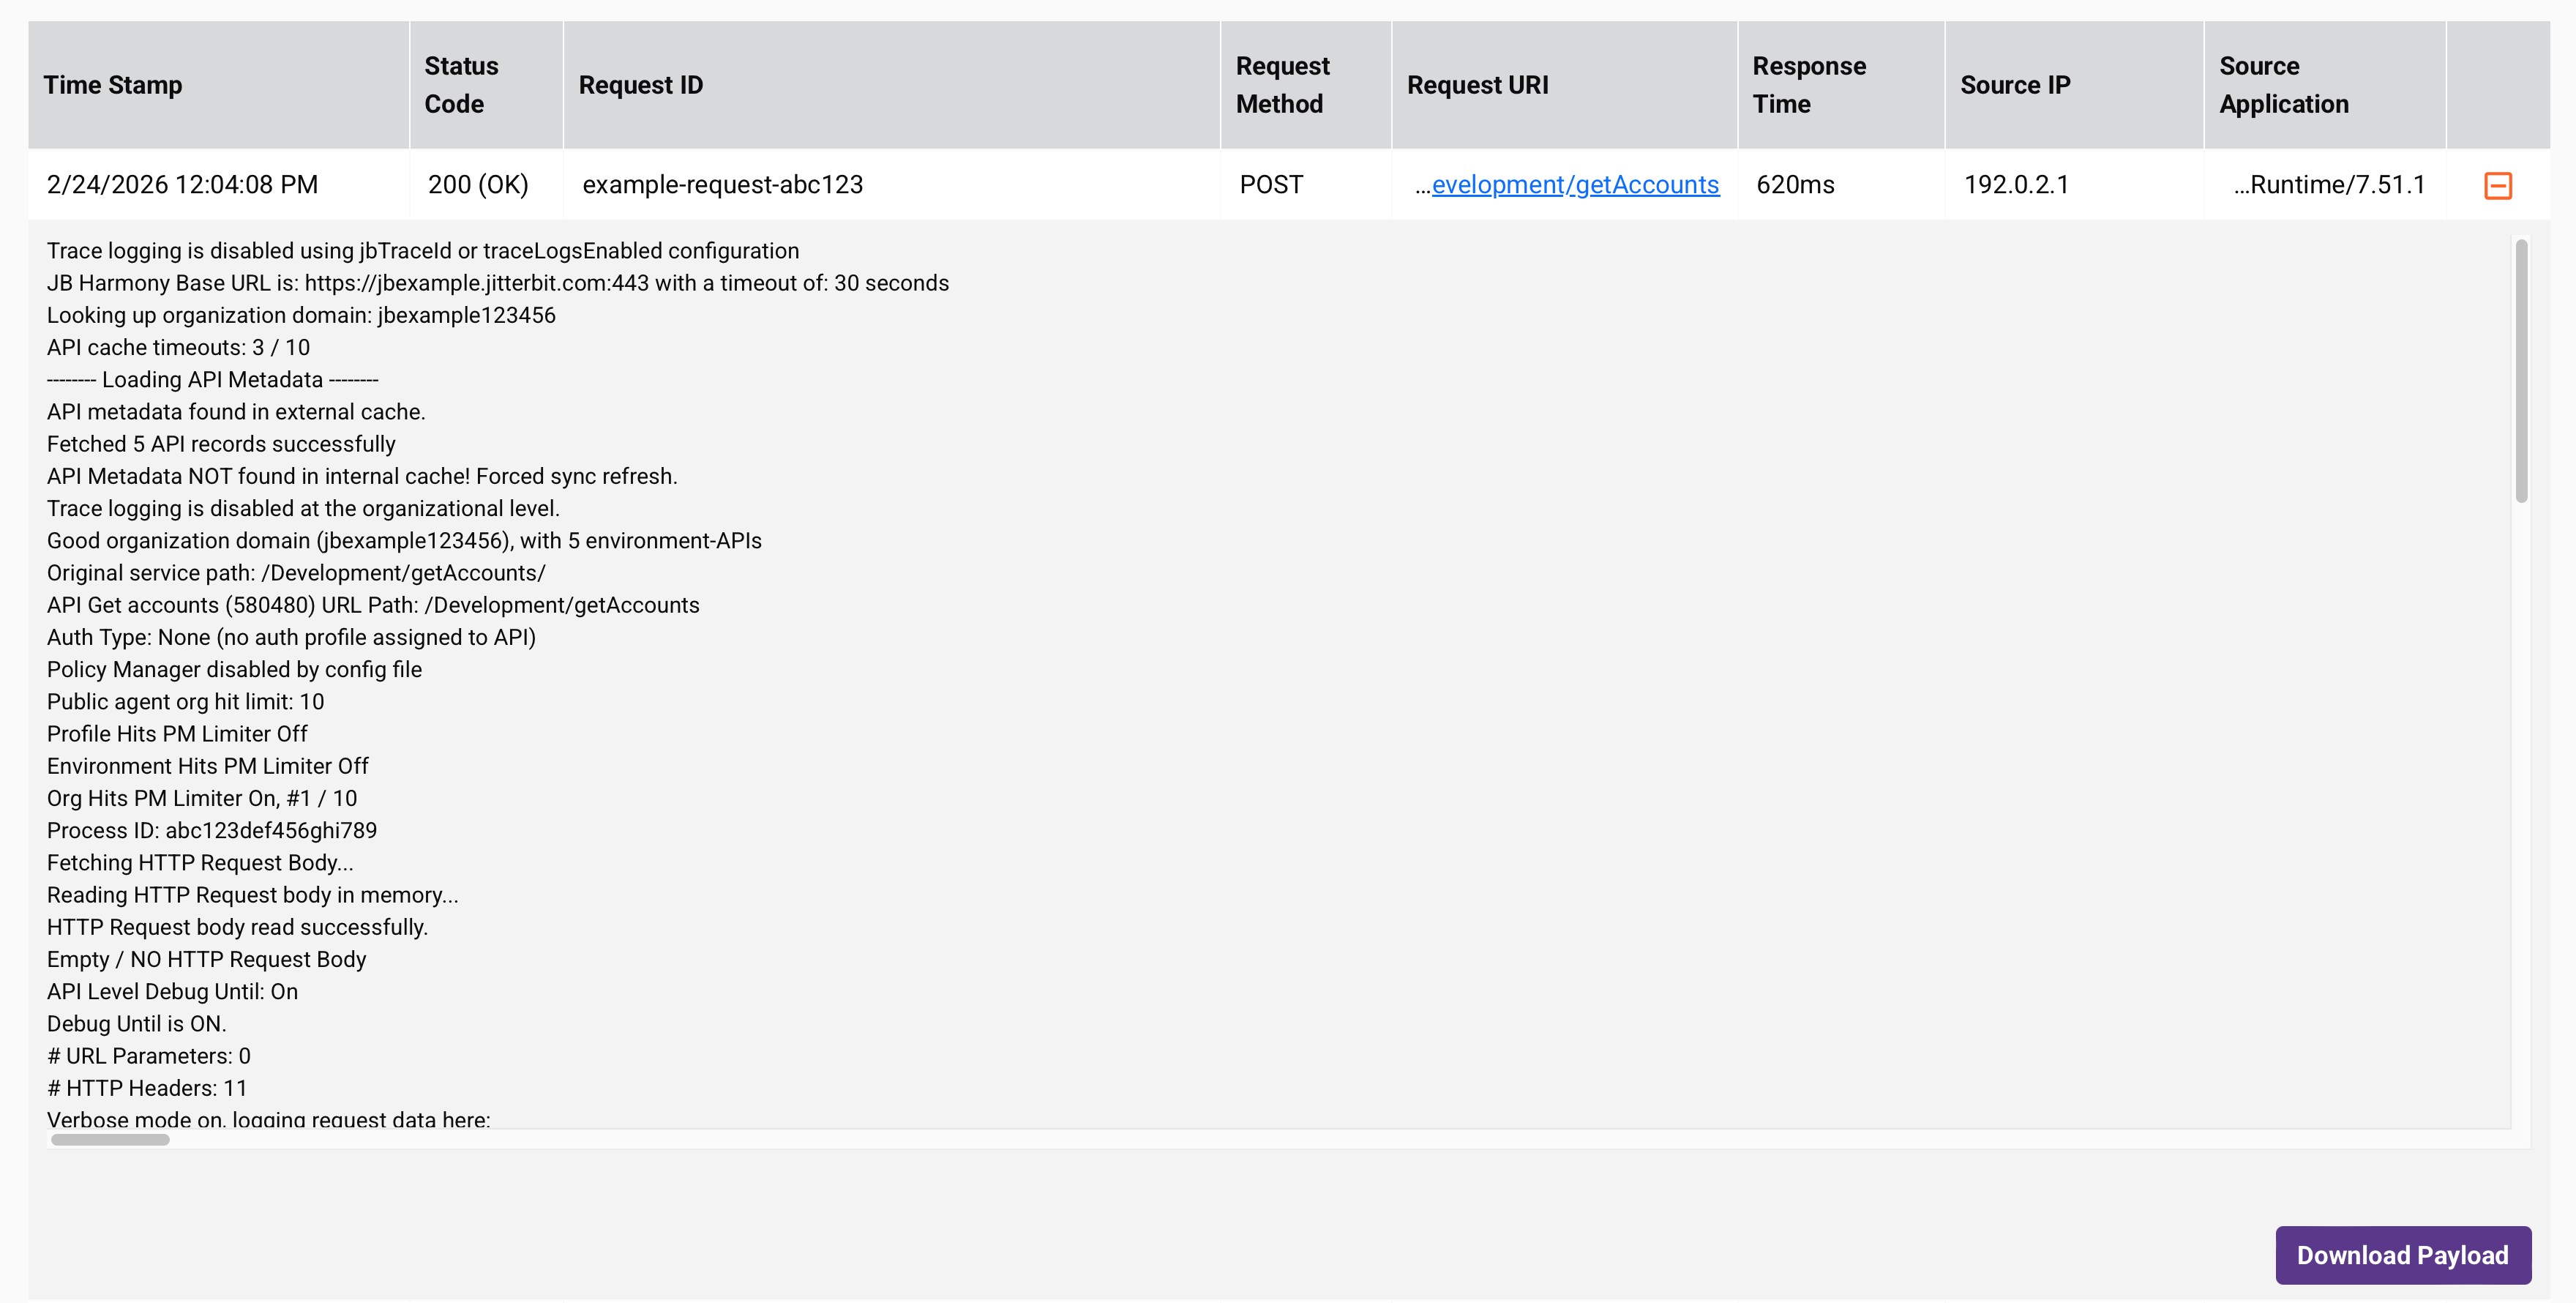Click the 2/24/2026 12:04:08 PM timestamp cell
Viewport: 2576px width, 1303px height.
(x=182, y=185)
